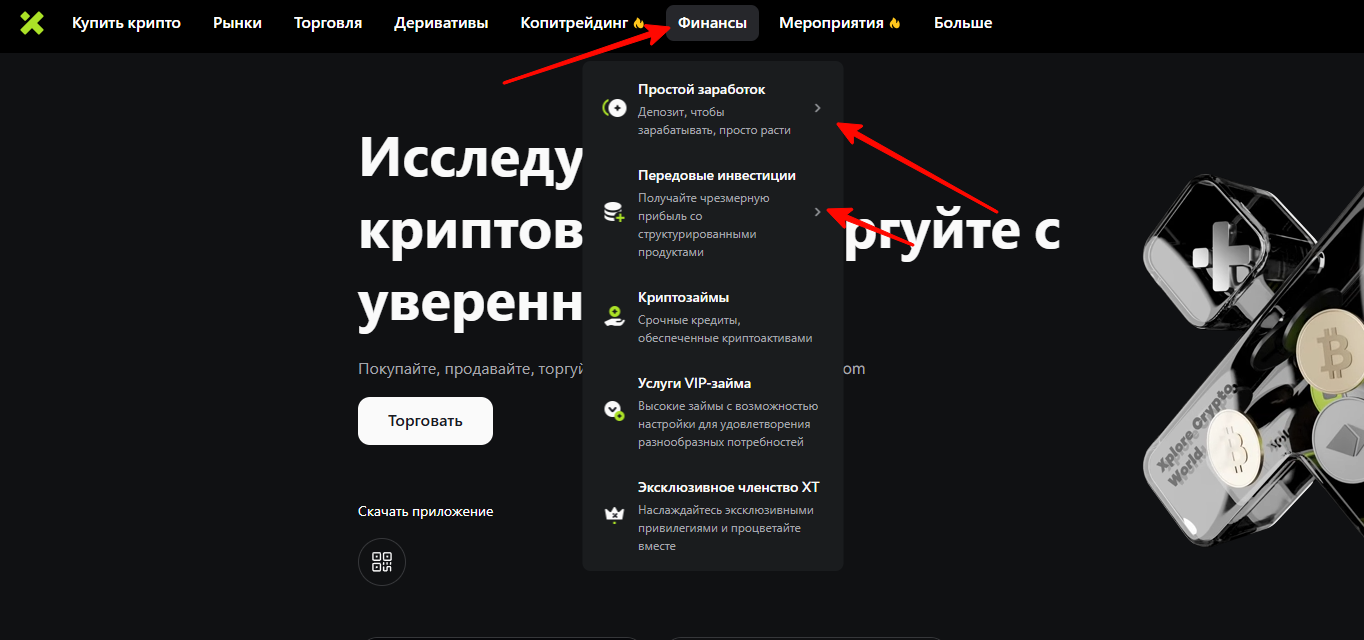Click the fire icon beside Копитрейдинг
This screenshot has height=640, width=1364.
click(x=639, y=23)
